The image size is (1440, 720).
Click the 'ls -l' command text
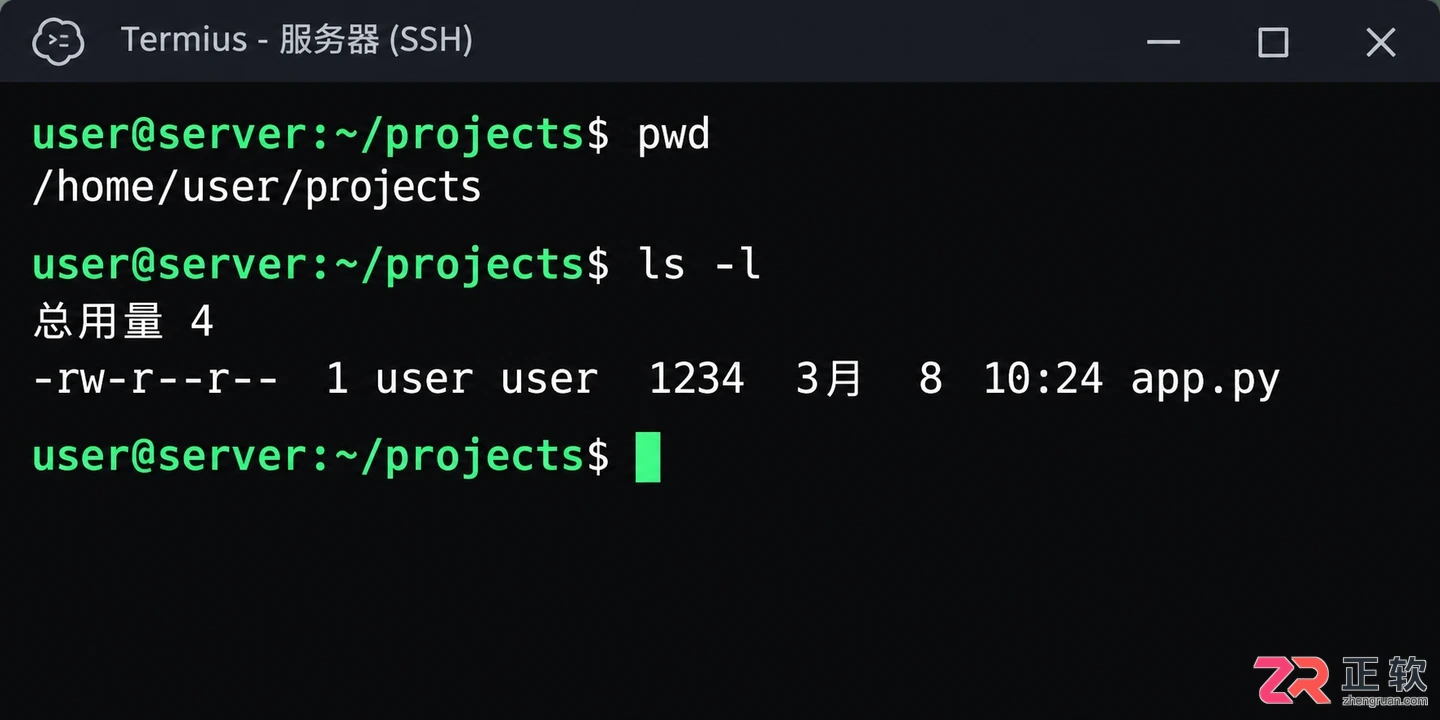tap(699, 263)
